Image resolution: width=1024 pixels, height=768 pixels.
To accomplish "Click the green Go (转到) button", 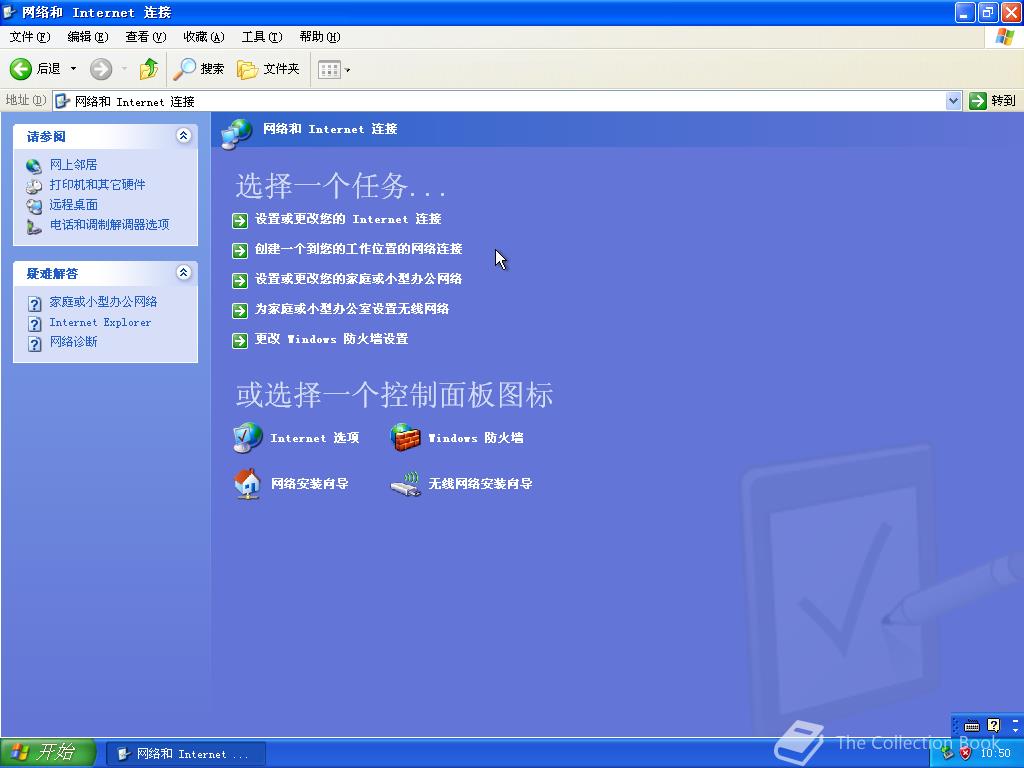I will pos(993,101).
